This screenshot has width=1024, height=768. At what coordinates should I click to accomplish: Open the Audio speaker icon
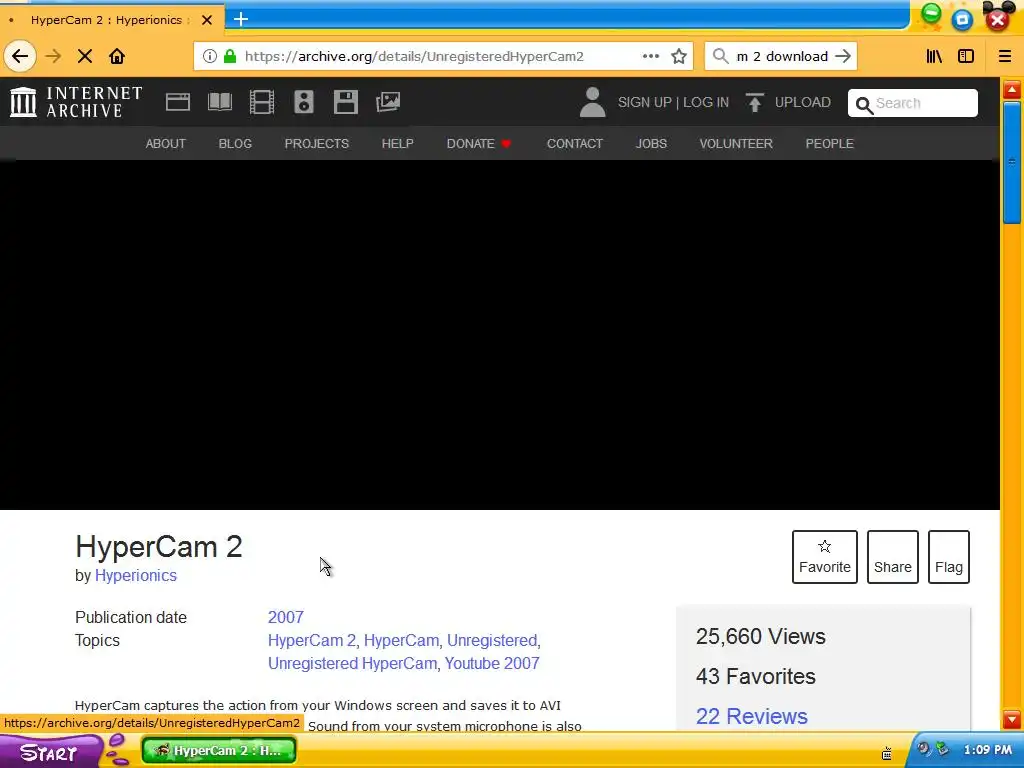coord(304,102)
